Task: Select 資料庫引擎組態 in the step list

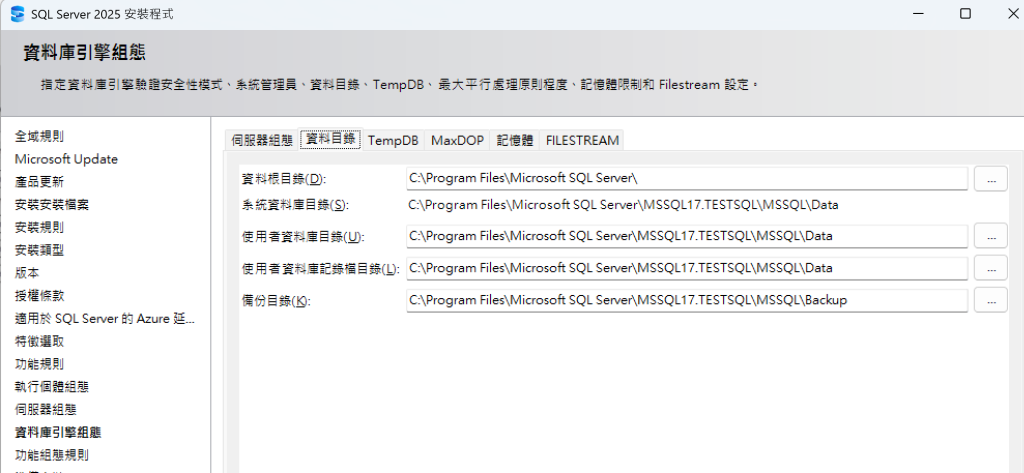Action: coord(57,432)
